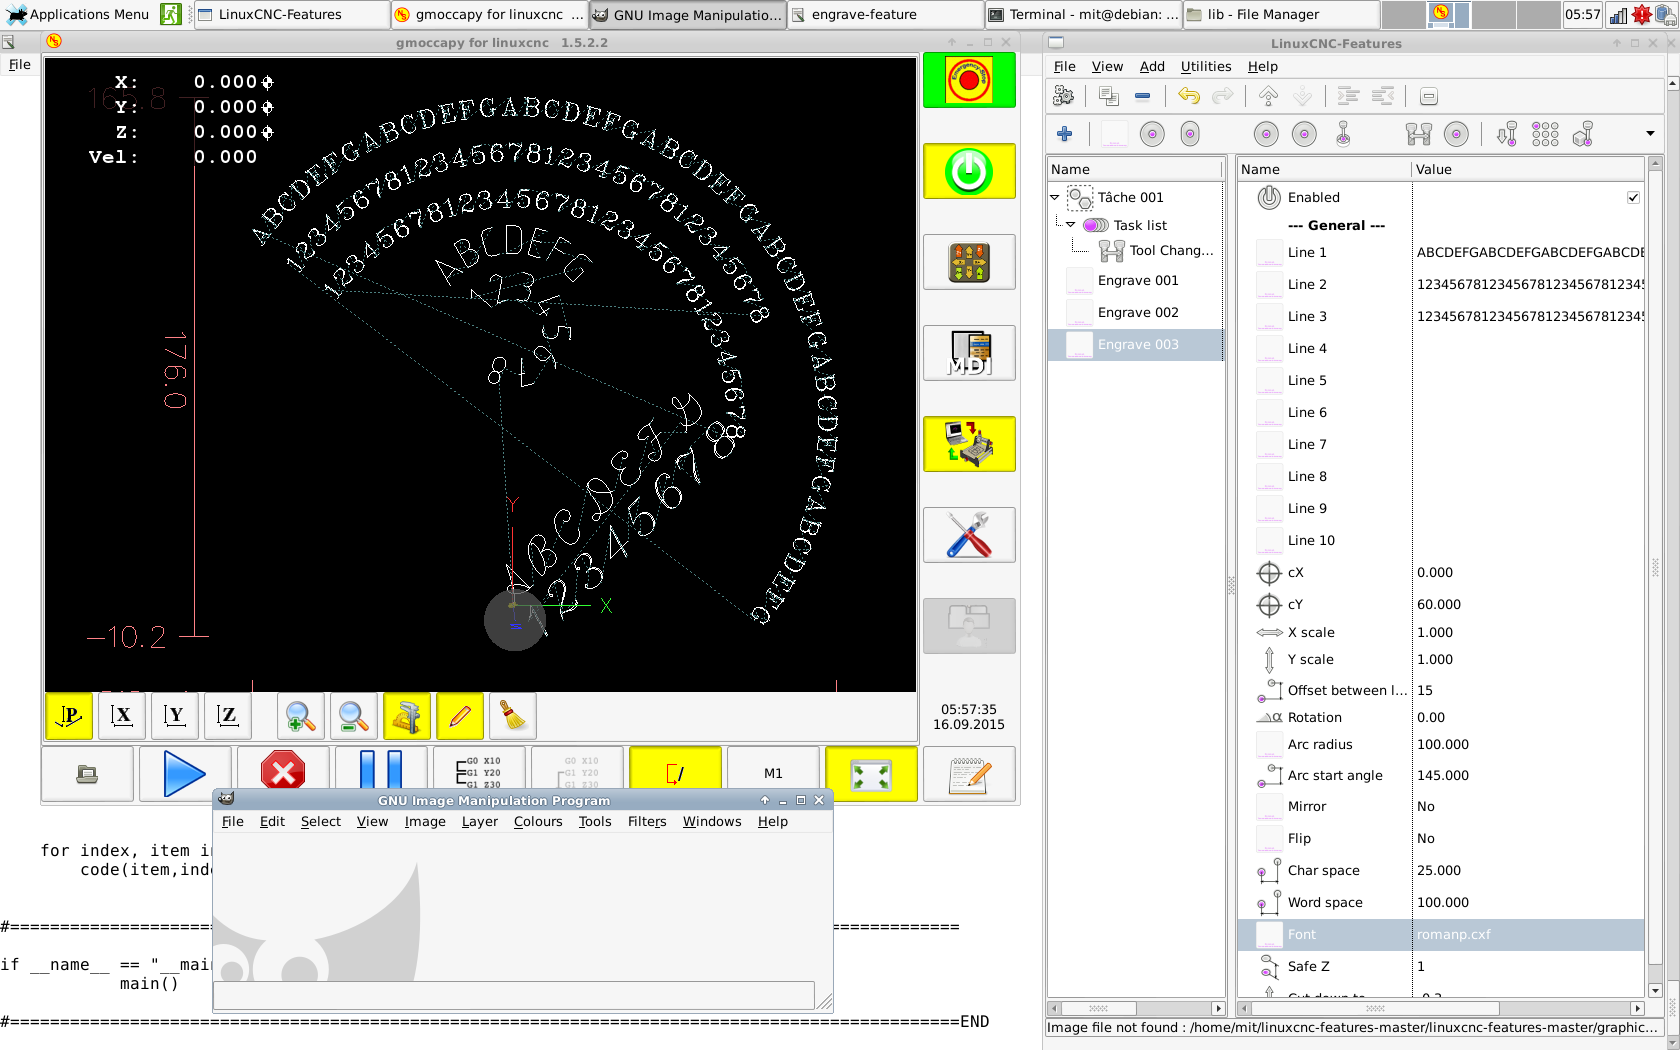This screenshot has height=1050, width=1680.
Task: Collapse the Tâche 001 tree node
Action: (1055, 198)
